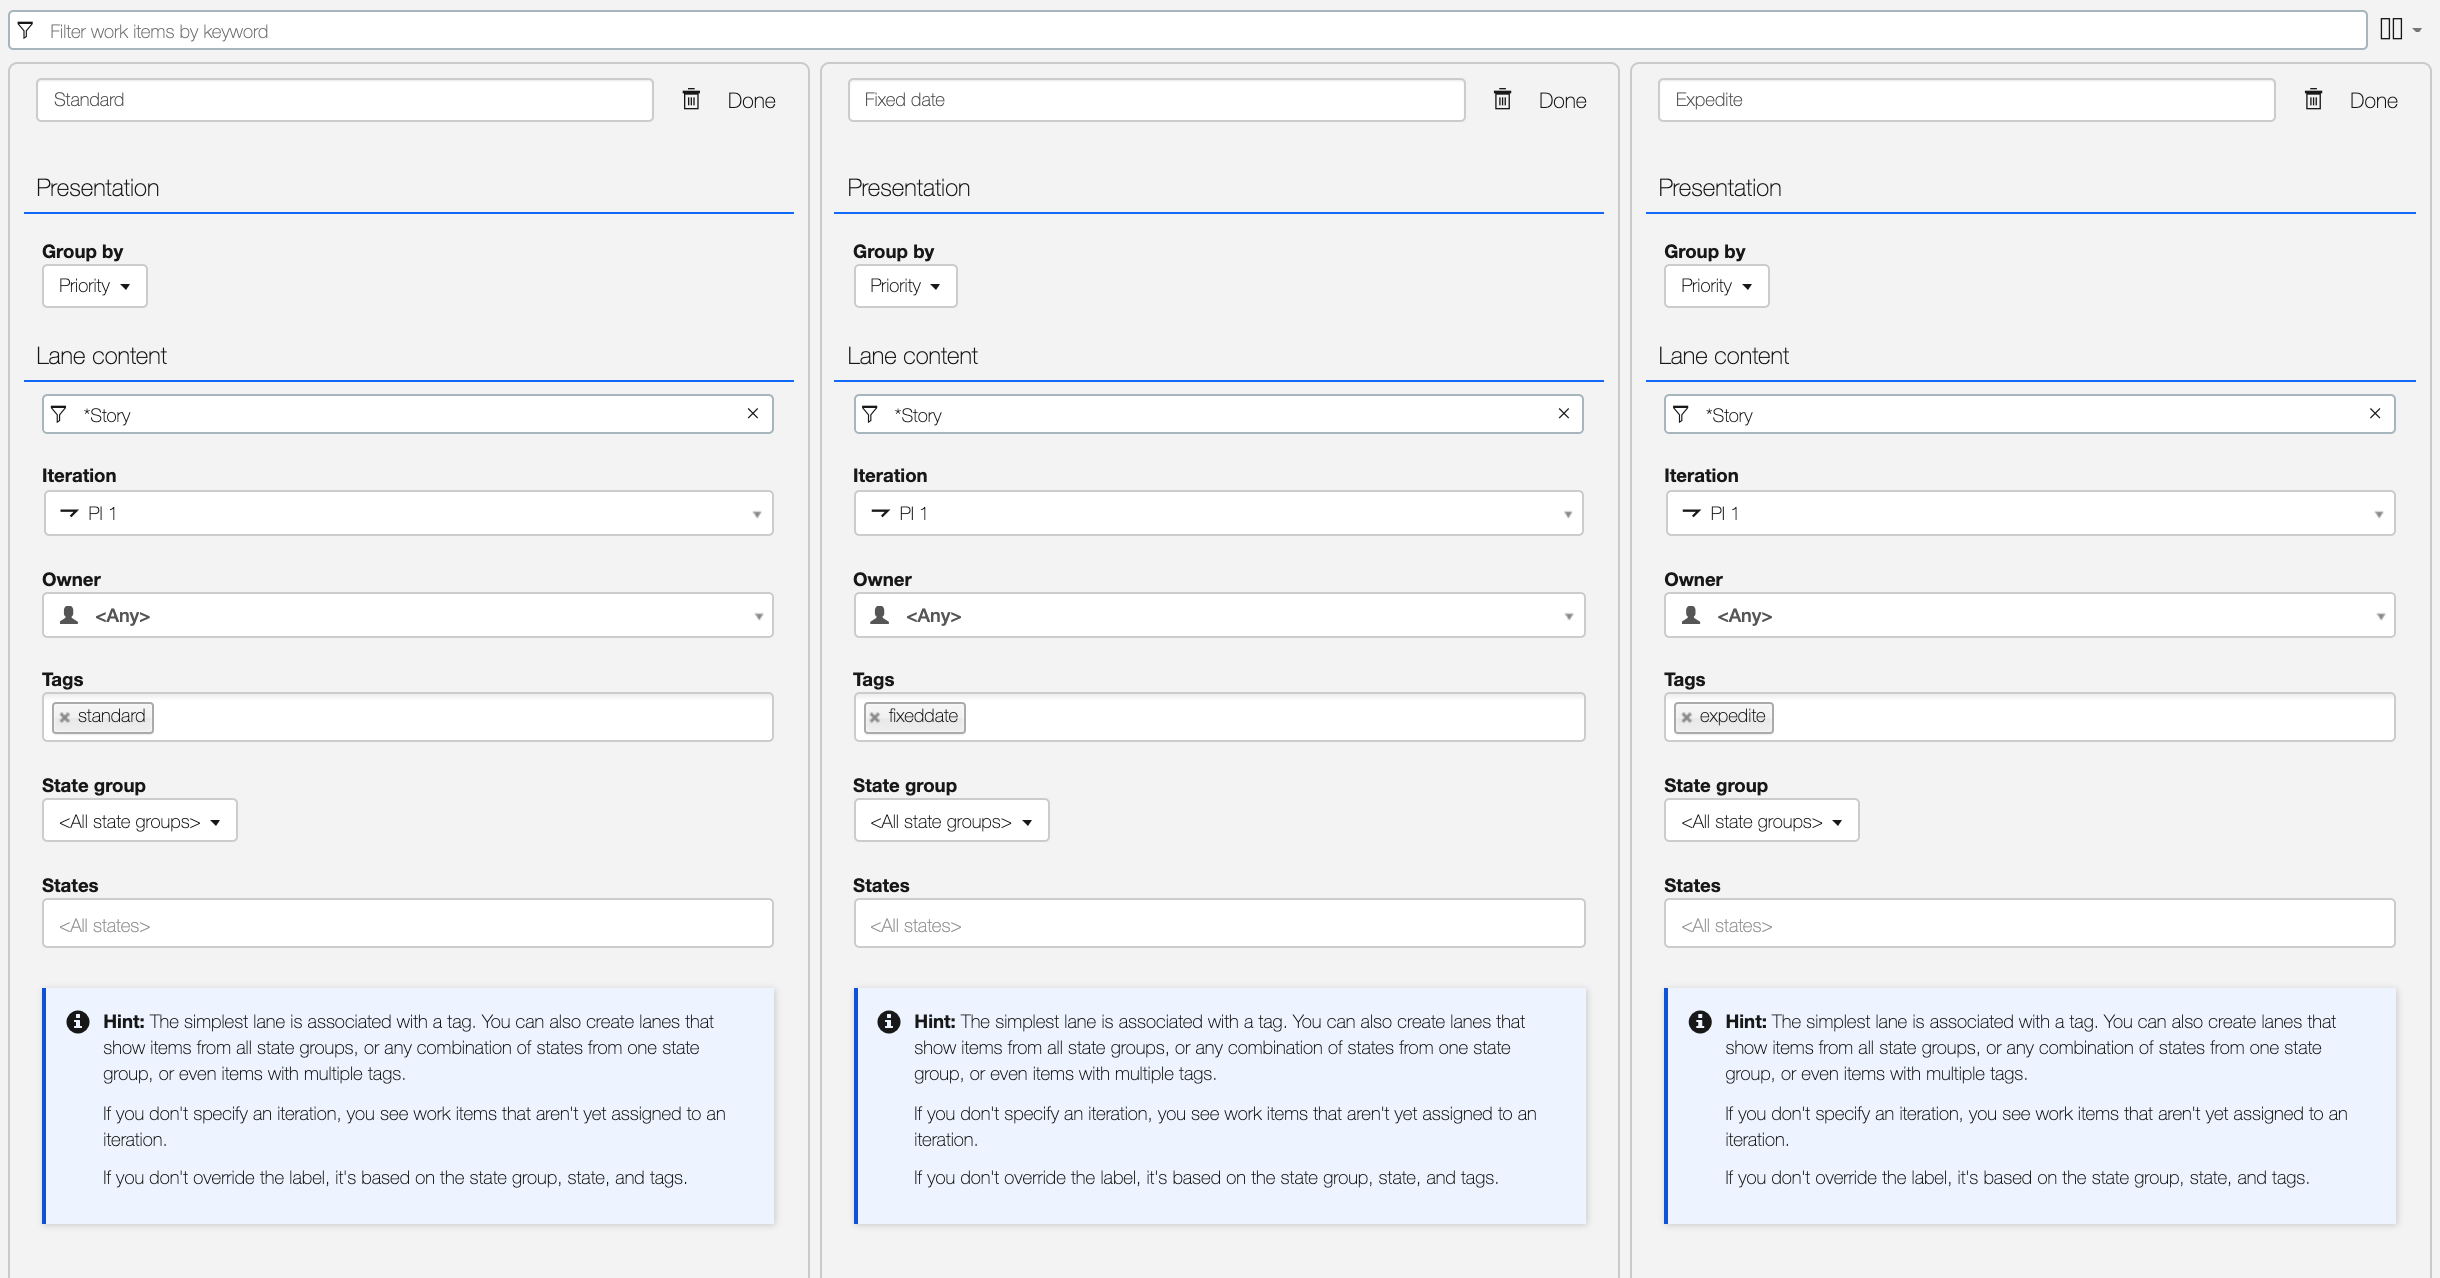This screenshot has height=1278, width=2440.
Task: Click trash icon for Fixed date lane
Action: point(1502,99)
